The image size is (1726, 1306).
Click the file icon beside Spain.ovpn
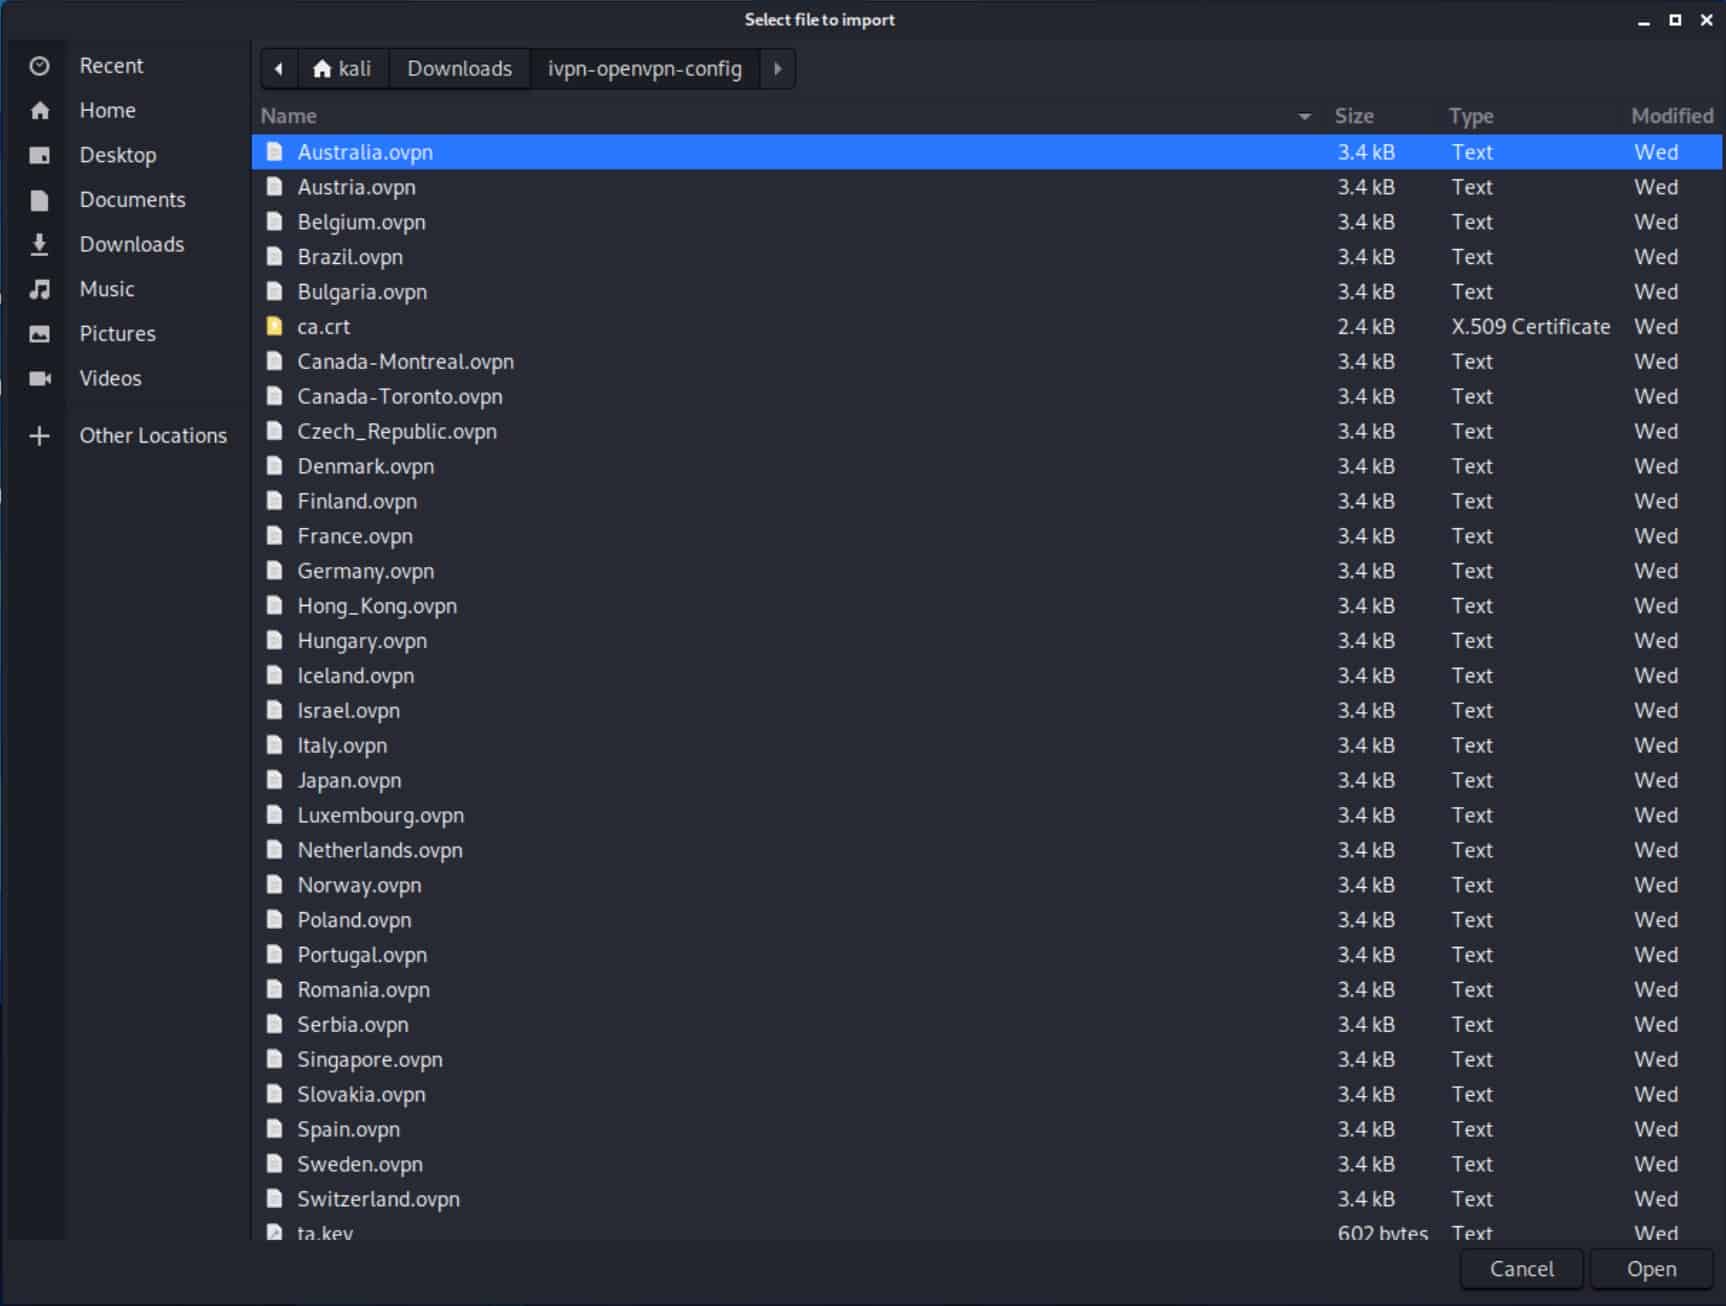pyautogui.click(x=274, y=1128)
